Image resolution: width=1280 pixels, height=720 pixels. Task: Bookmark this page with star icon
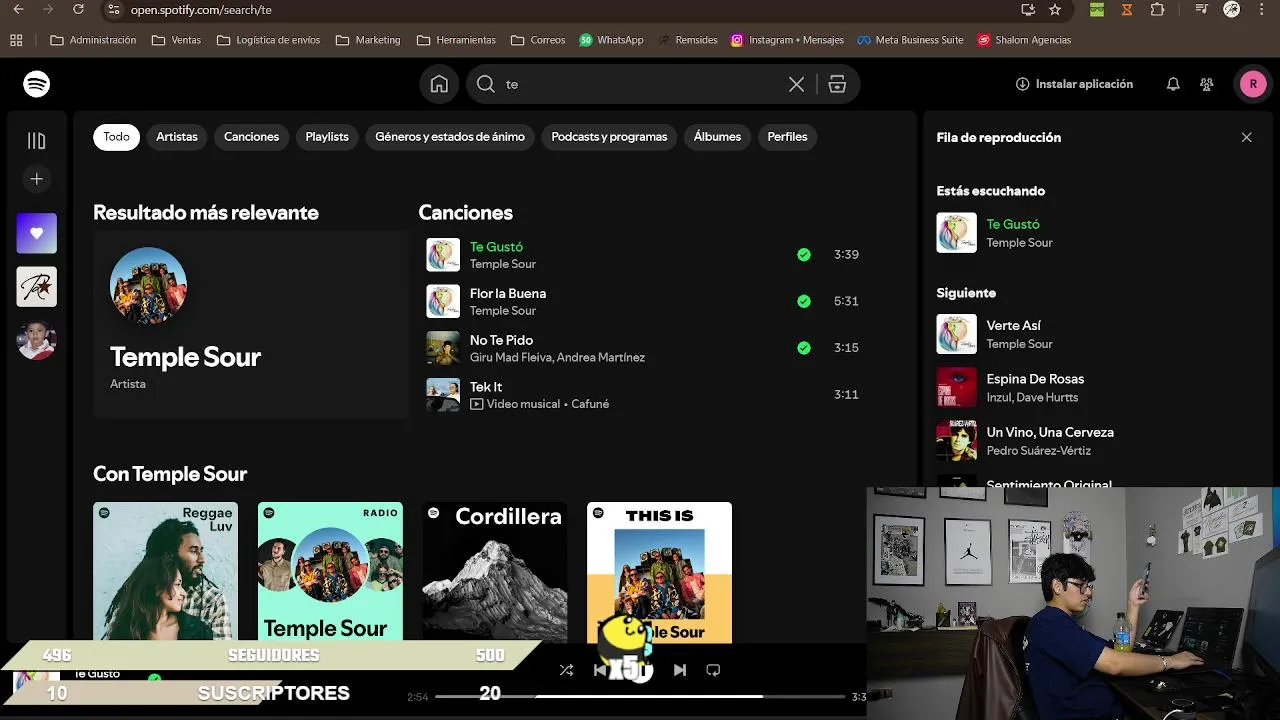point(1055,10)
